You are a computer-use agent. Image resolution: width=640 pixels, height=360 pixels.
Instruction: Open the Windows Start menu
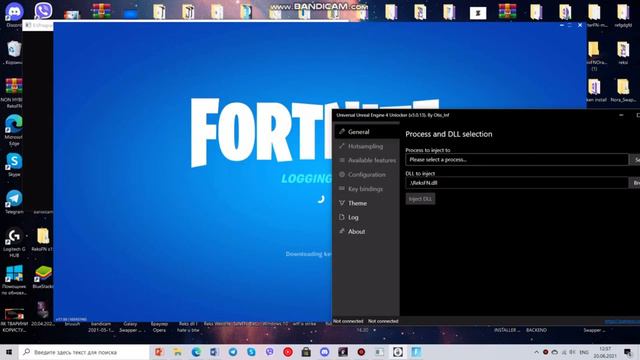pyautogui.click(x=9, y=352)
